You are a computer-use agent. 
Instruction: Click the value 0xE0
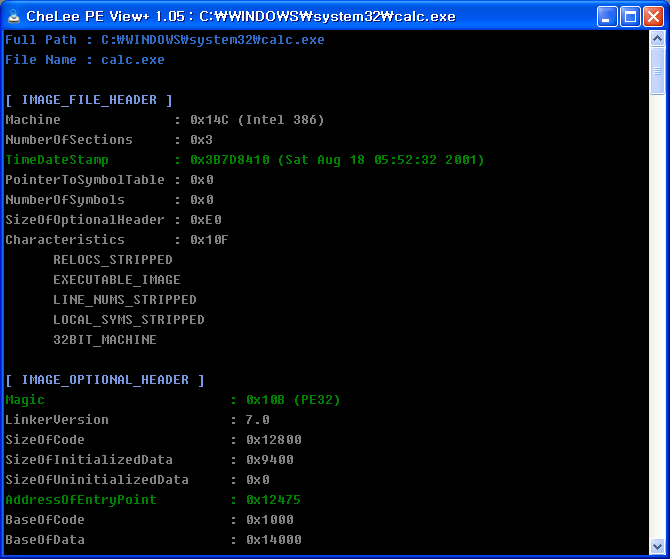tap(206, 220)
